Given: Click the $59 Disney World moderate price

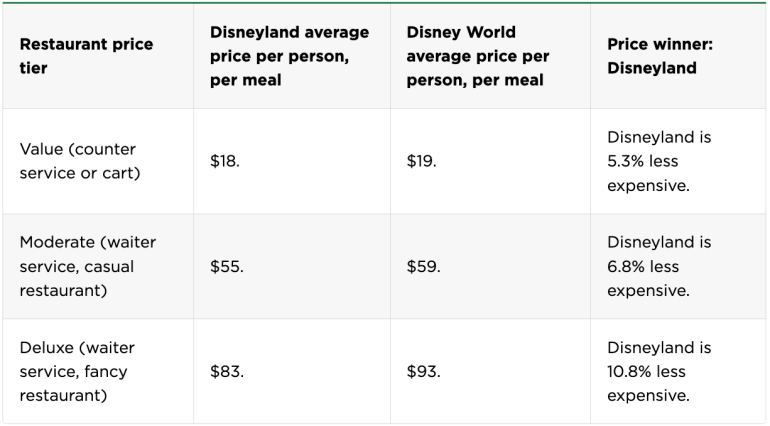Looking at the screenshot, I should [423, 267].
